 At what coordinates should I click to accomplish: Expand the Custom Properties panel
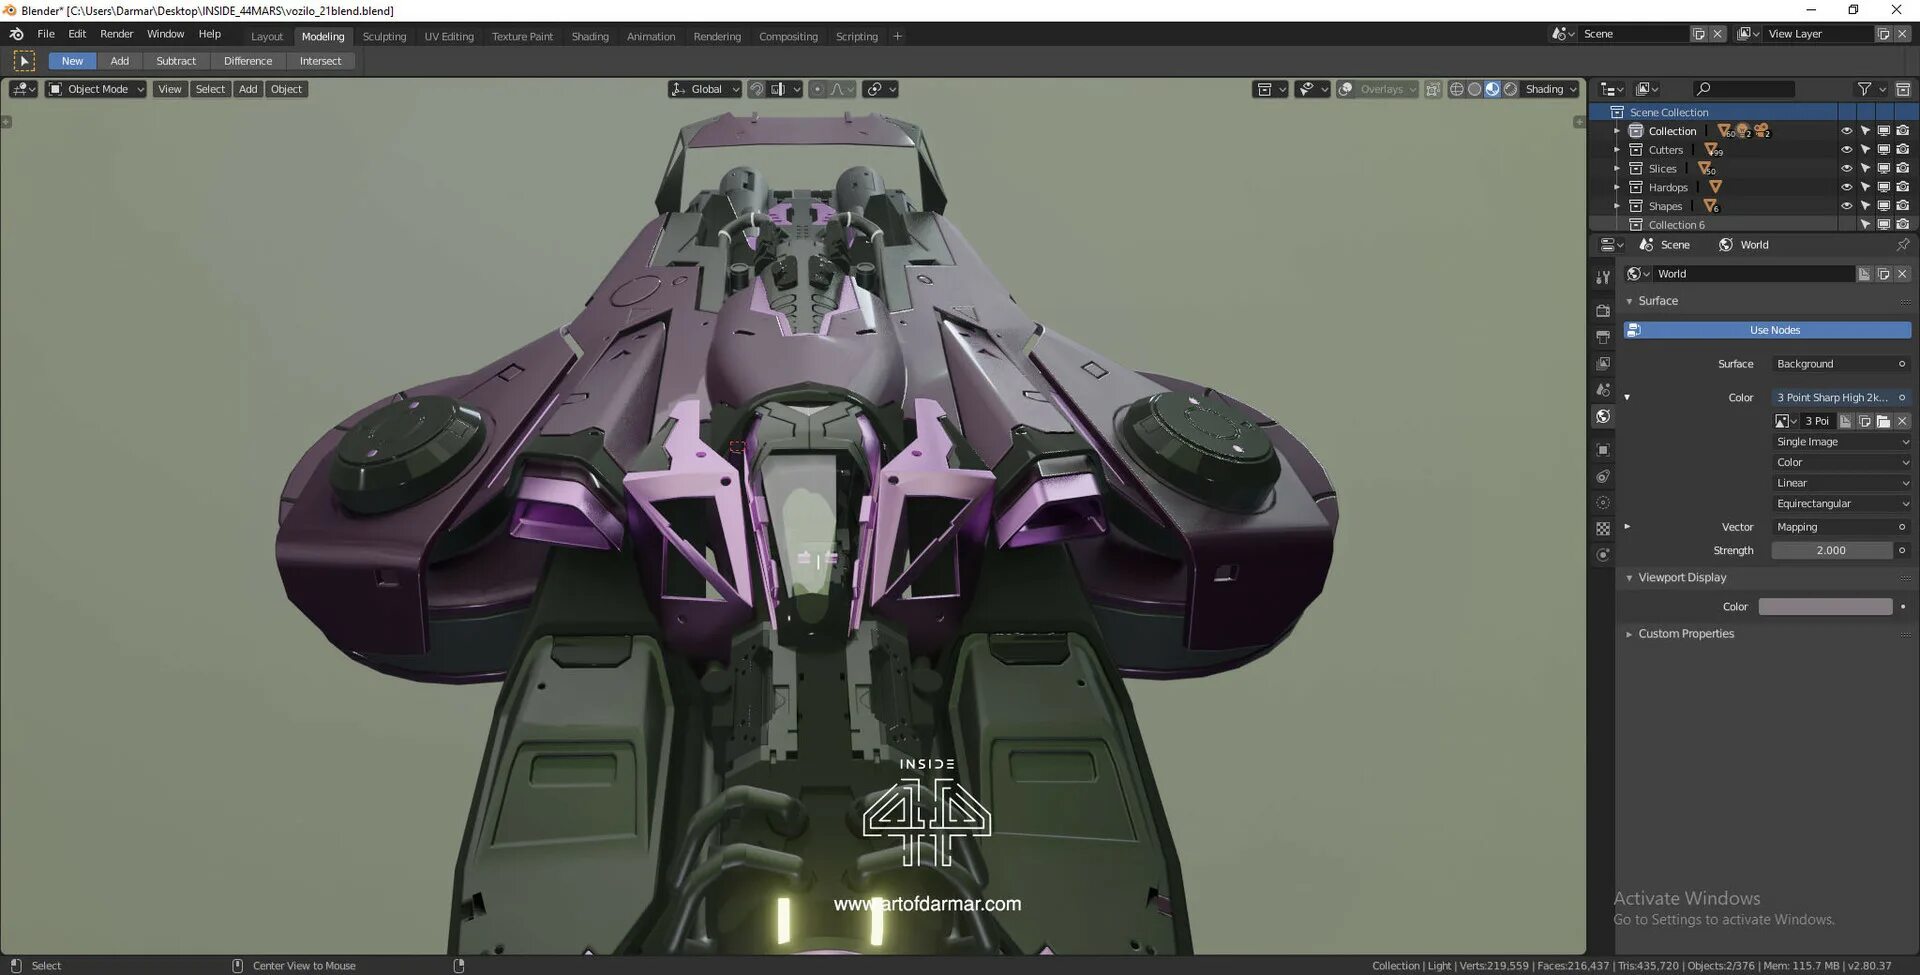click(1629, 634)
